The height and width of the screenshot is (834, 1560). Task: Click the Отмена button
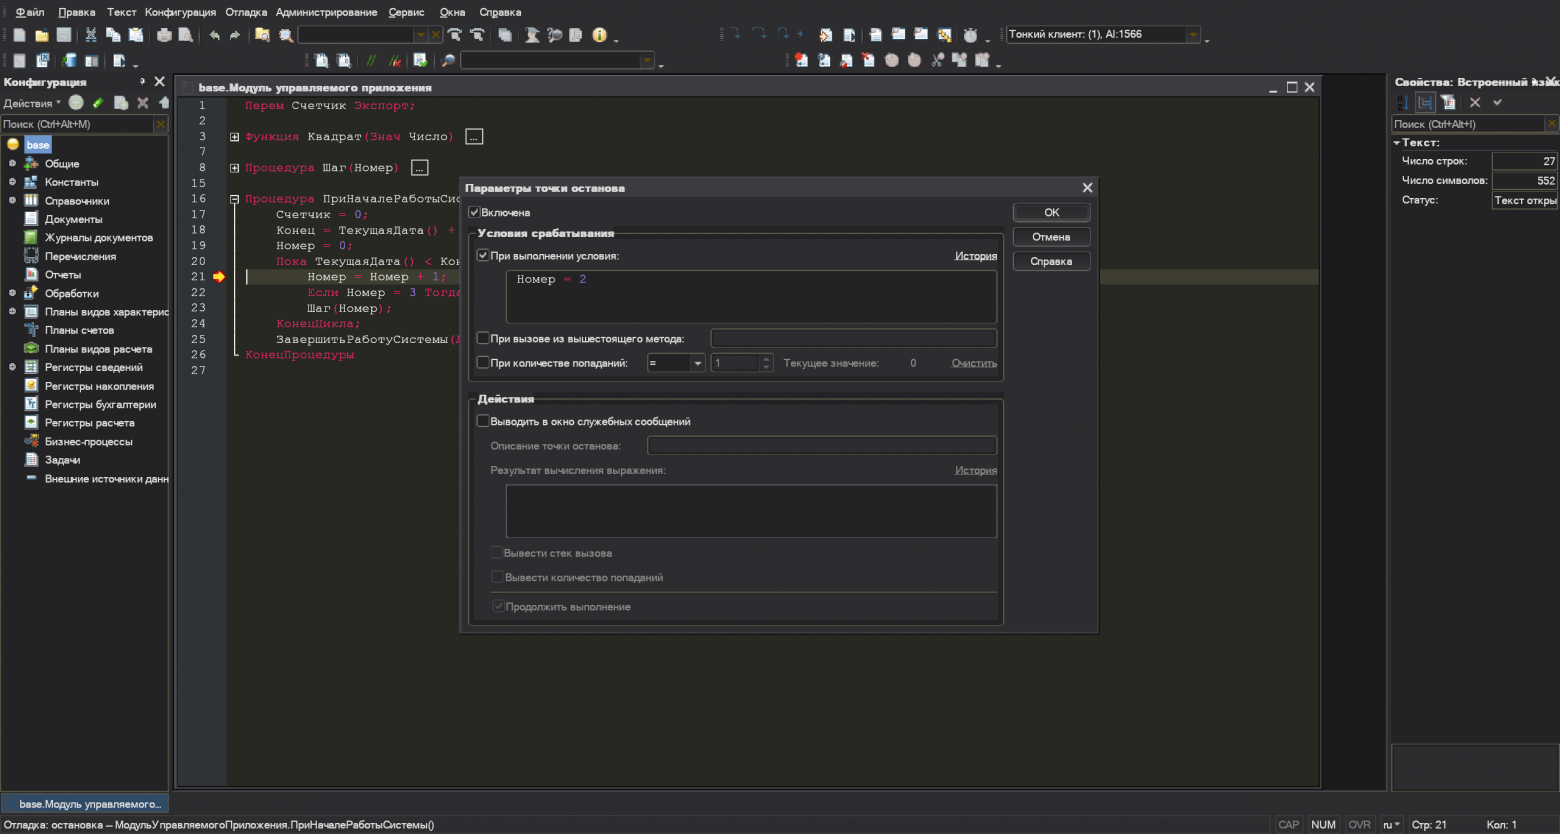[x=1052, y=237]
